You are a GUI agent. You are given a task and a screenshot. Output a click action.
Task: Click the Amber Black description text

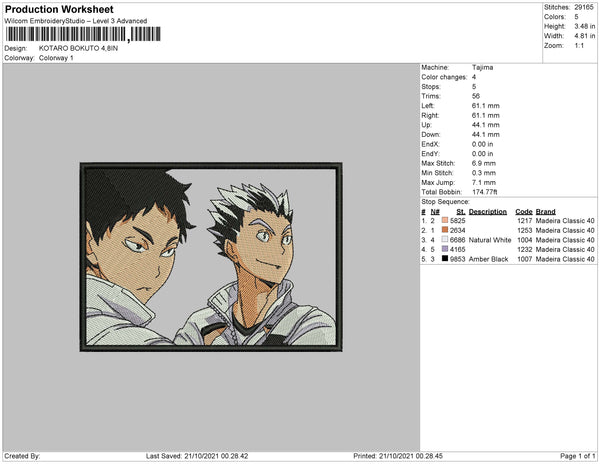[x=488, y=259]
